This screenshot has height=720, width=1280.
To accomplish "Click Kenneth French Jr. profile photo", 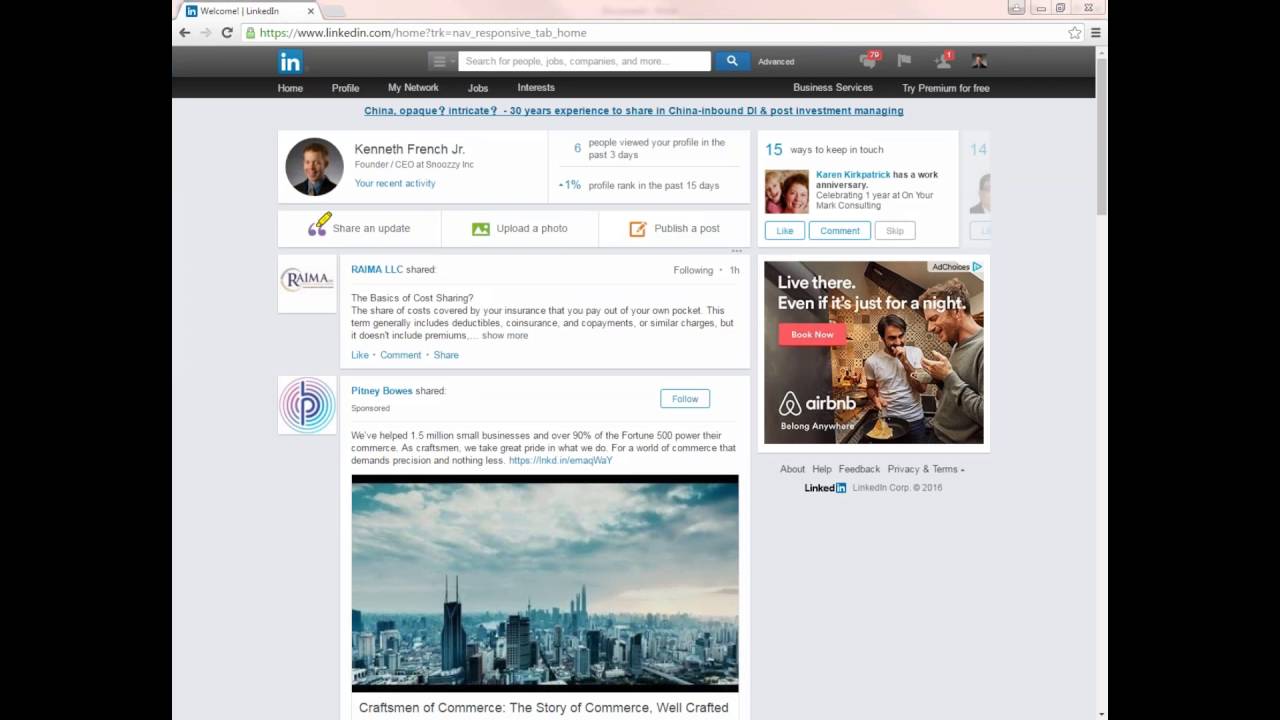I will pyautogui.click(x=314, y=166).
